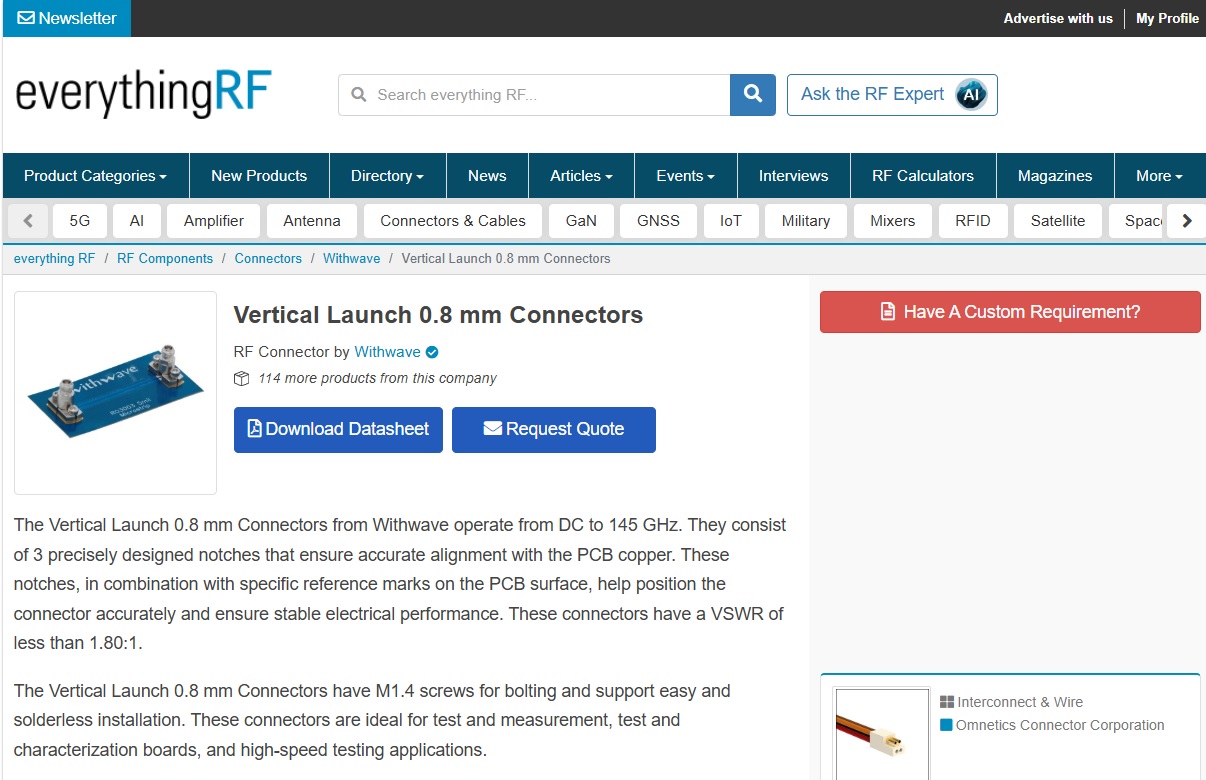
Task: Open Advertise with us link
Action: [x=1058, y=18]
